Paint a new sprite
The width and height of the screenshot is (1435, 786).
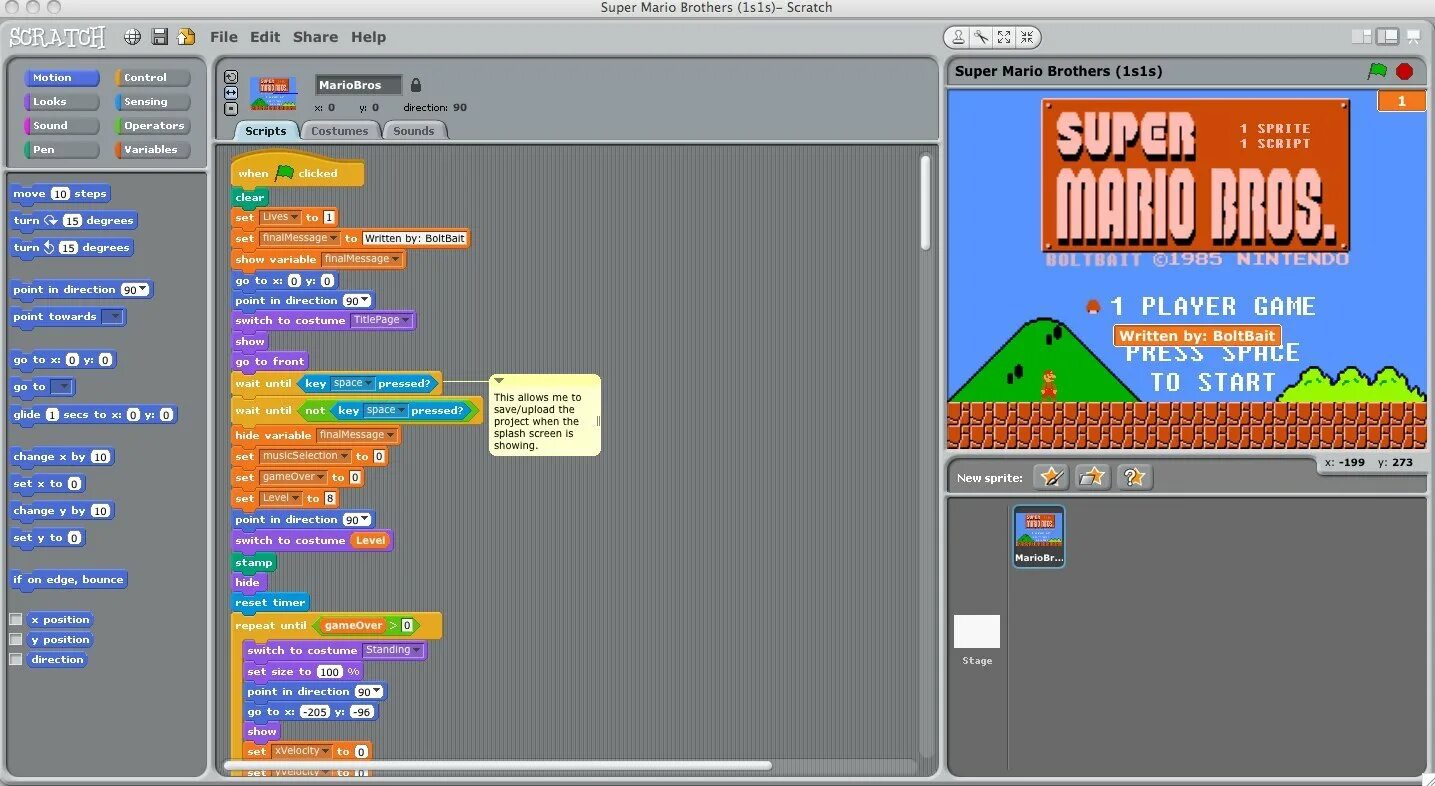(x=1051, y=477)
